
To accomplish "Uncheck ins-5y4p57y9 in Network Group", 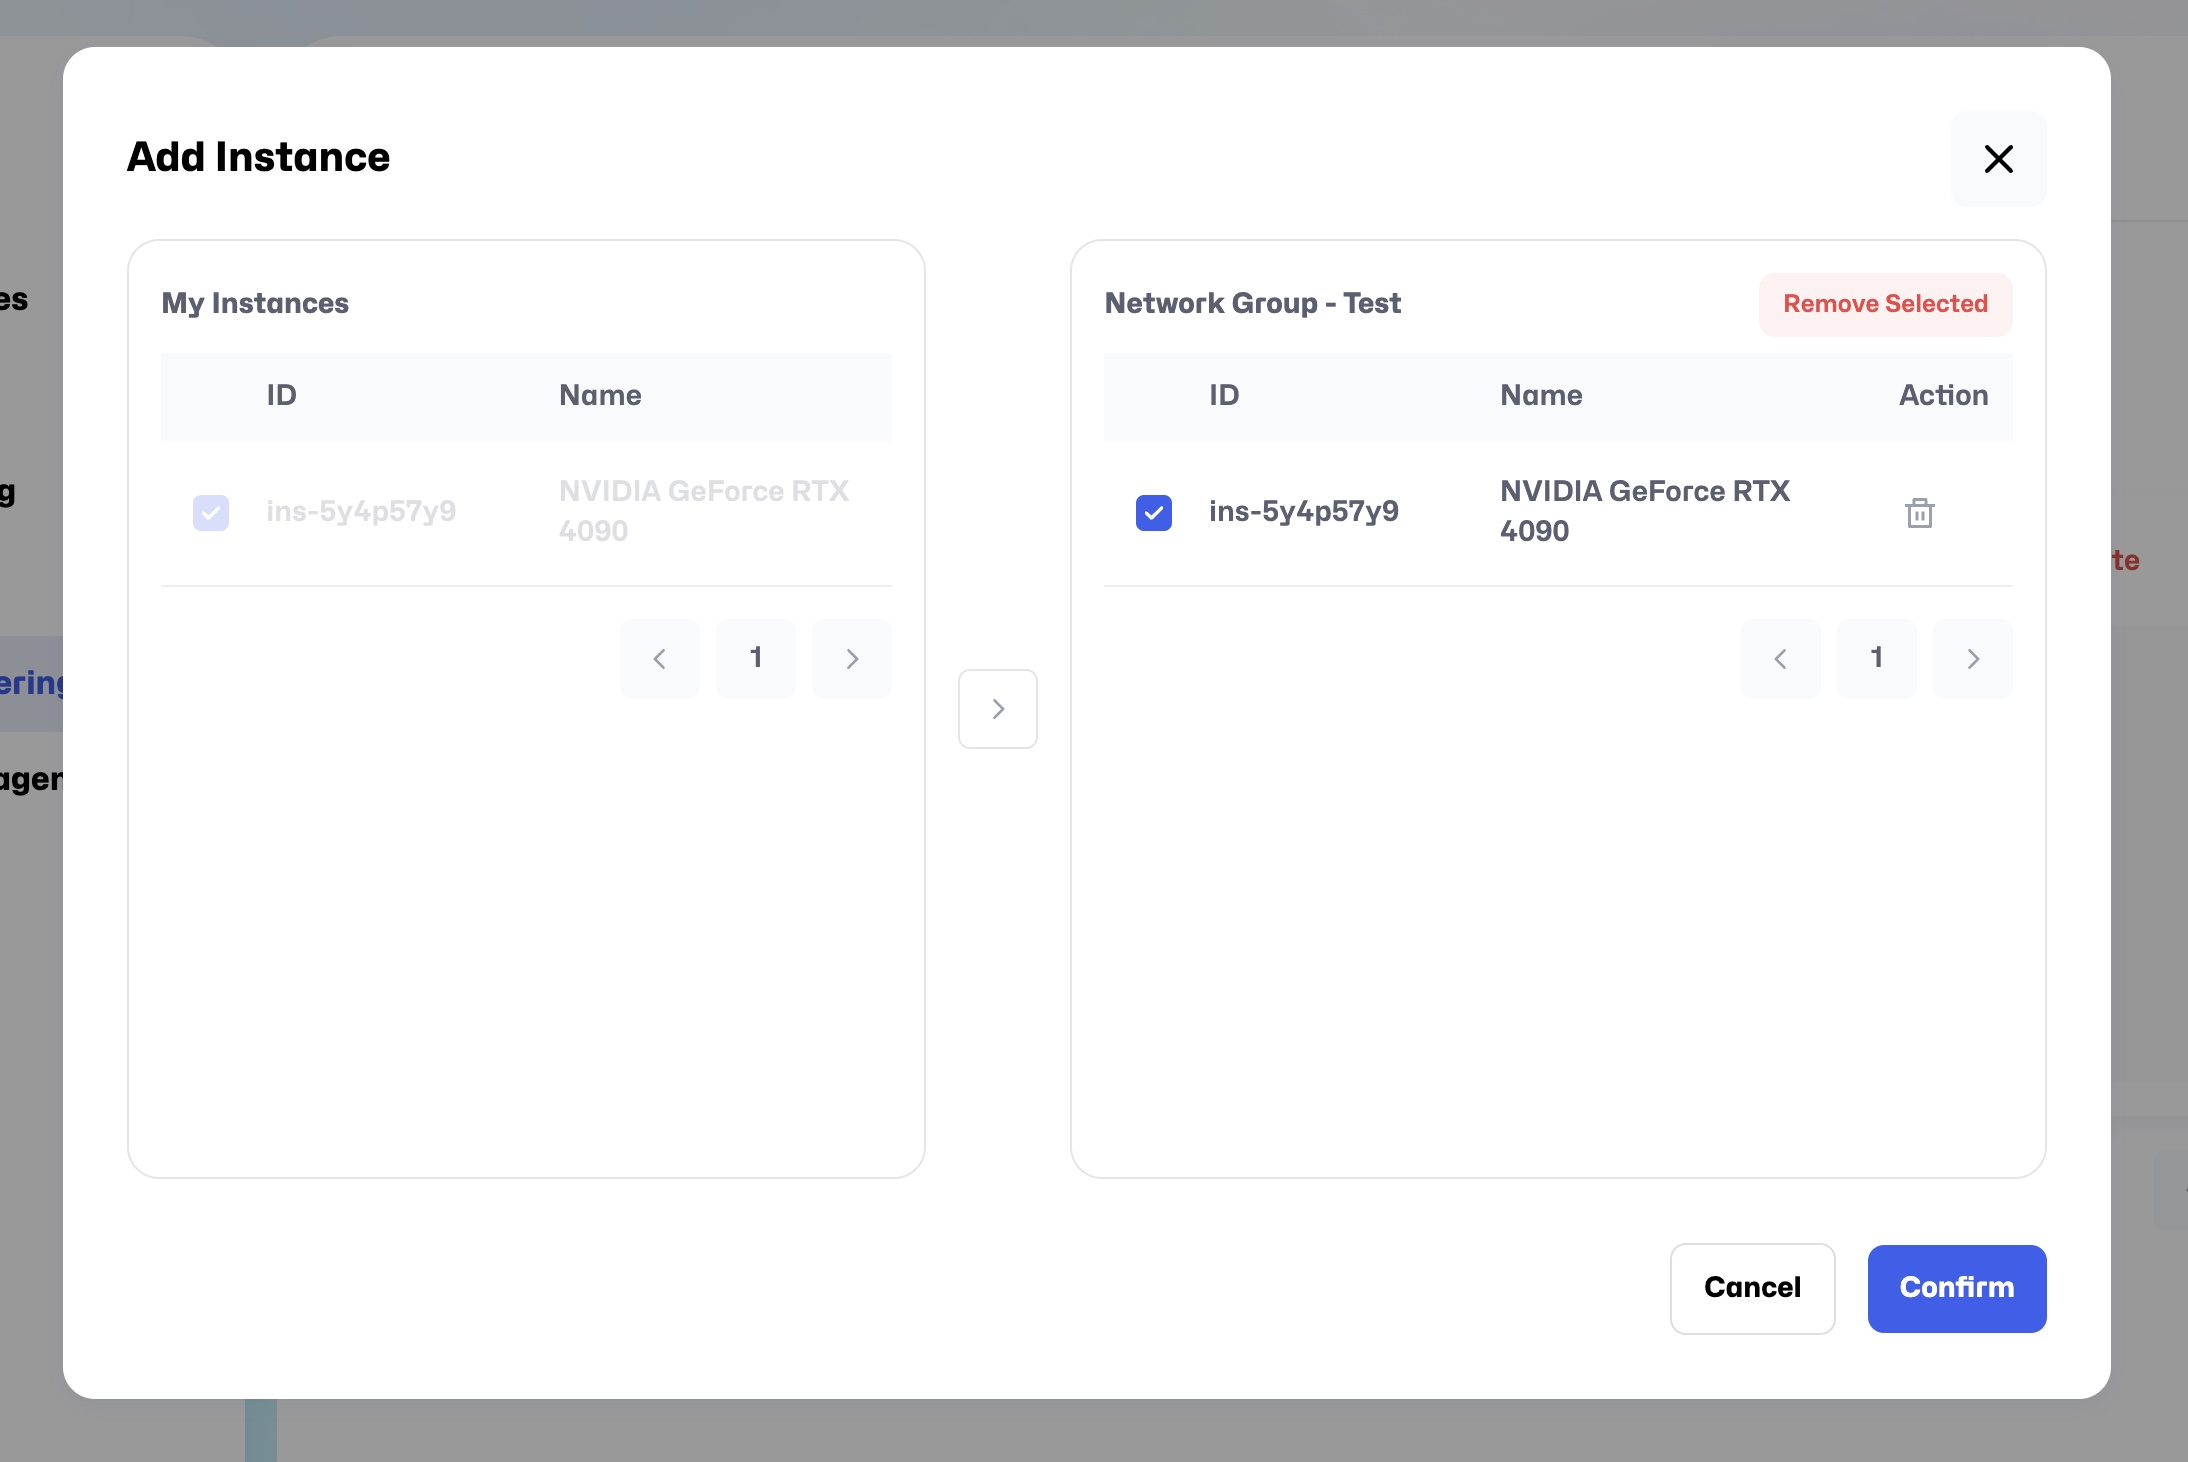I will point(1153,513).
